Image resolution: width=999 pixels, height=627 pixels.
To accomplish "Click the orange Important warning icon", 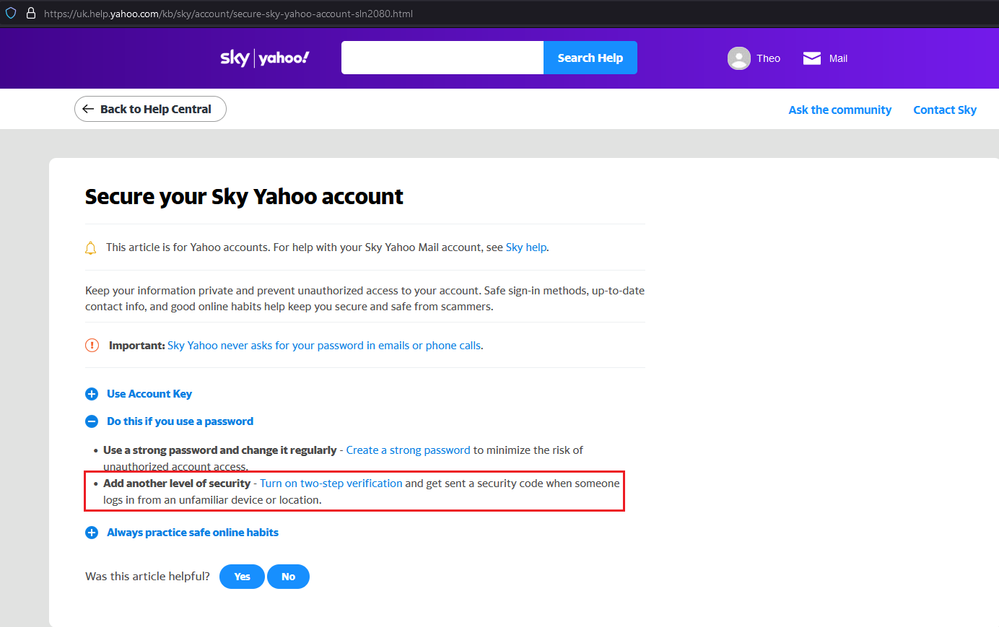I will pos(92,345).
